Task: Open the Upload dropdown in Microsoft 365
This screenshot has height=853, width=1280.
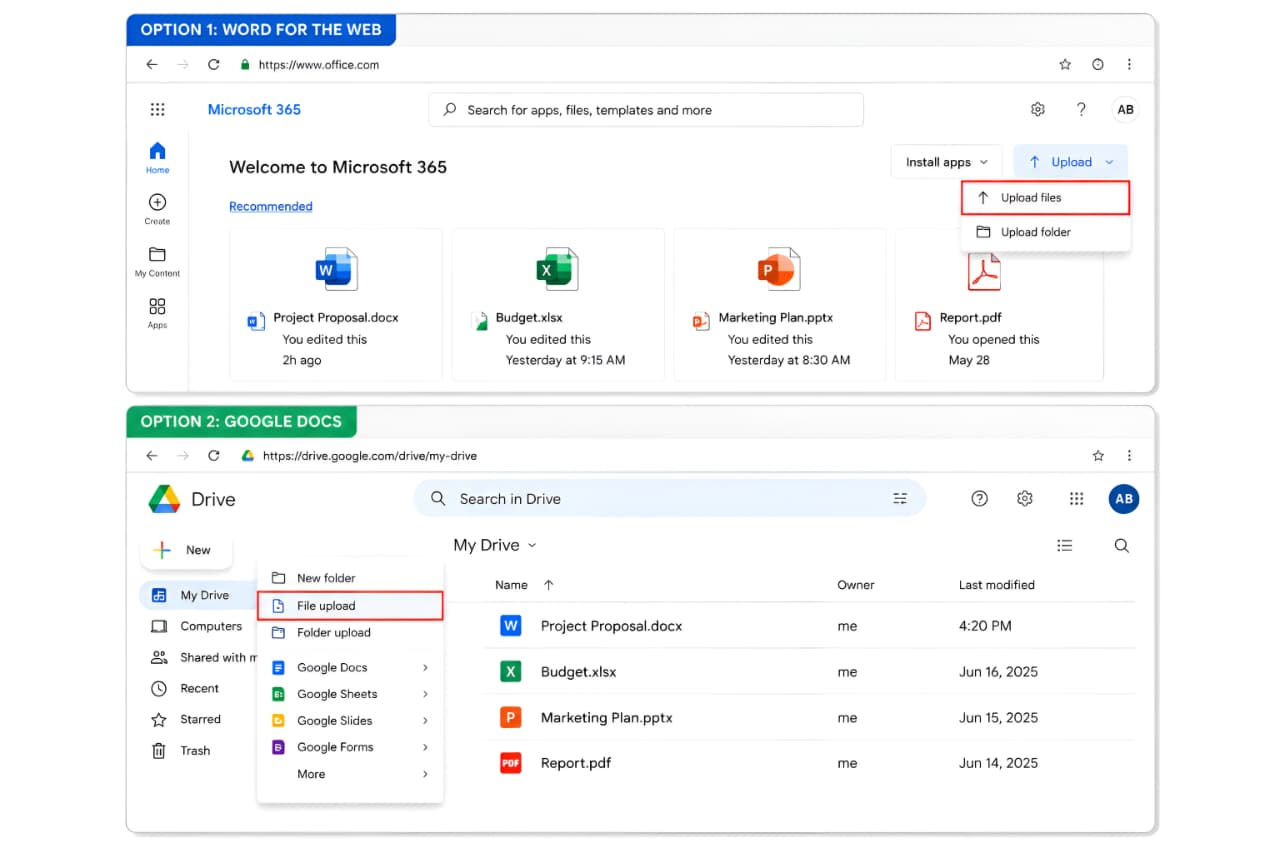Action: pos(1070,162)
